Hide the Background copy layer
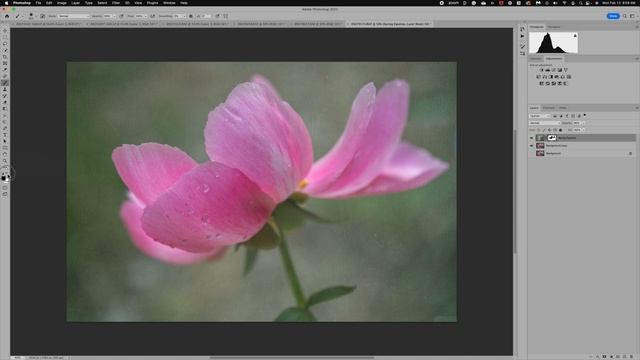640x360 pixels. click(531, 146)
